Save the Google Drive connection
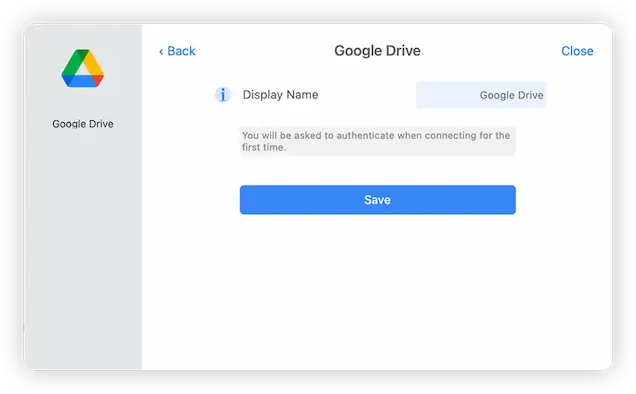636x394 pixels. [378, 200]
